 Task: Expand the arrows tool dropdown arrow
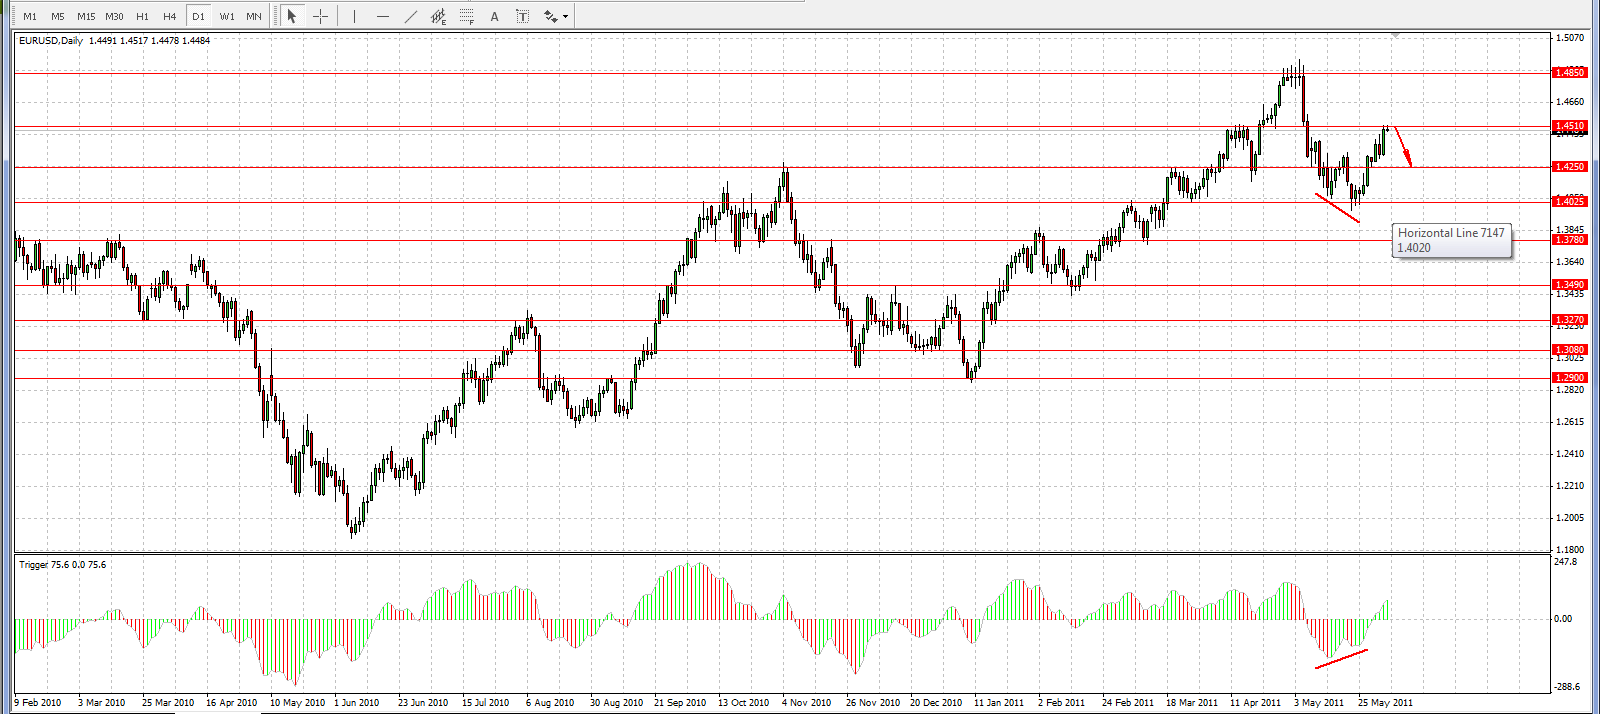point(566,16)
